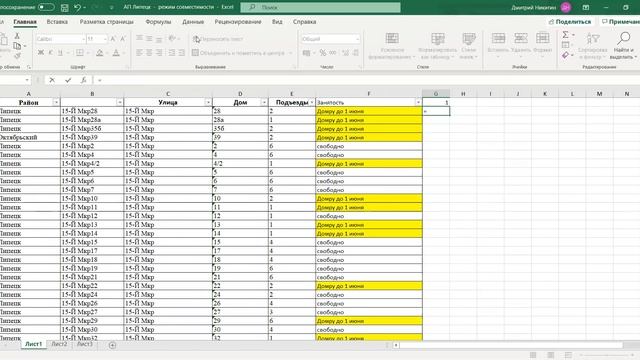Screen dimensions: 640x360
Task: Click the horizontal scrollbar
Action: point(510,345)
